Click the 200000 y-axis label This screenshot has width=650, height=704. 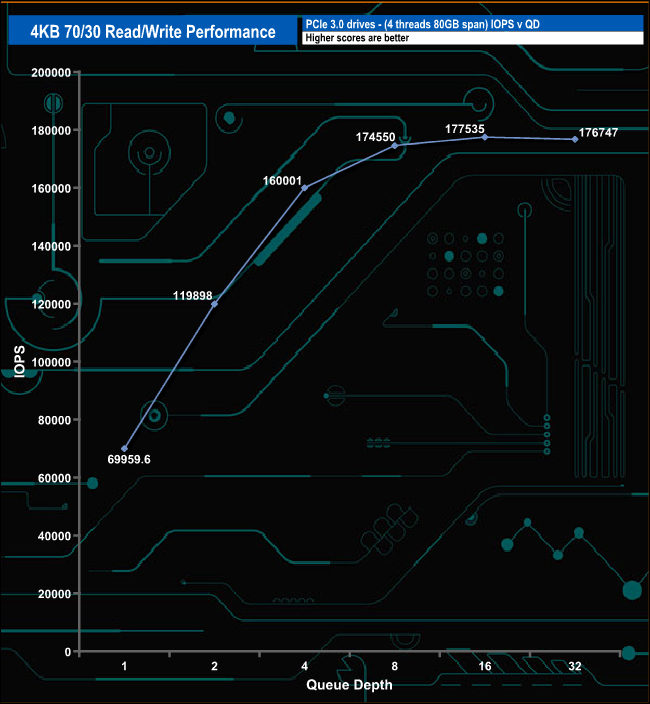(51, 73)
